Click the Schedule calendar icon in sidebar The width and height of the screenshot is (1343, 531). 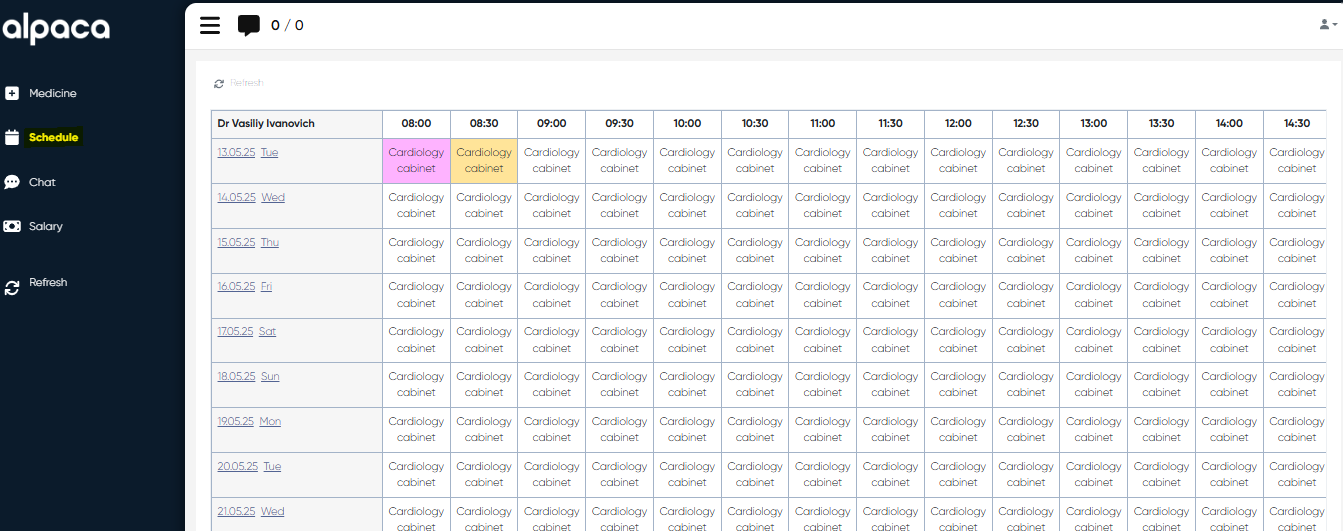click(x=12, y=138)
